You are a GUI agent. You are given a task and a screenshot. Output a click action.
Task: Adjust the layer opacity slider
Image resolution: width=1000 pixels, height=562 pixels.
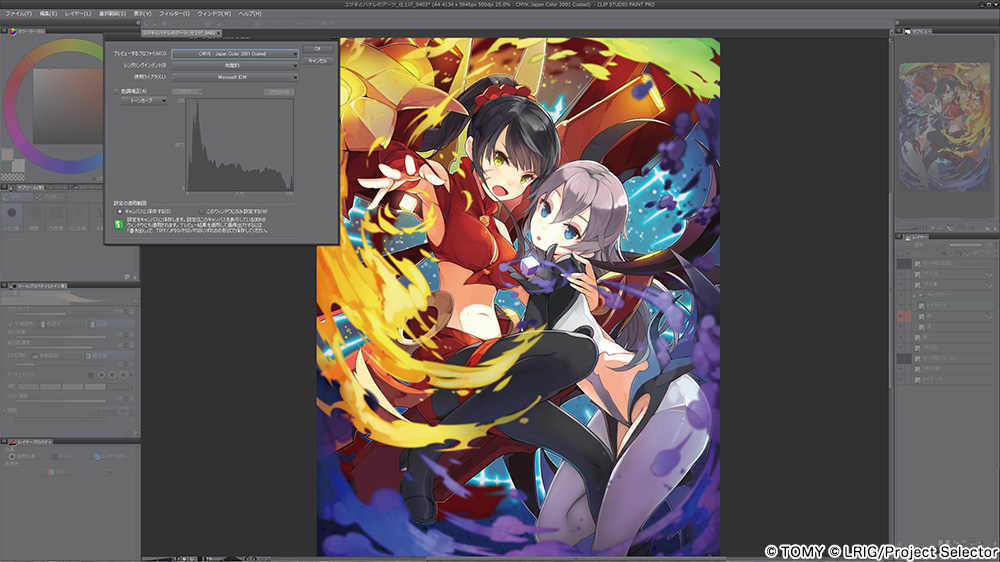click(x=965, y=245)
